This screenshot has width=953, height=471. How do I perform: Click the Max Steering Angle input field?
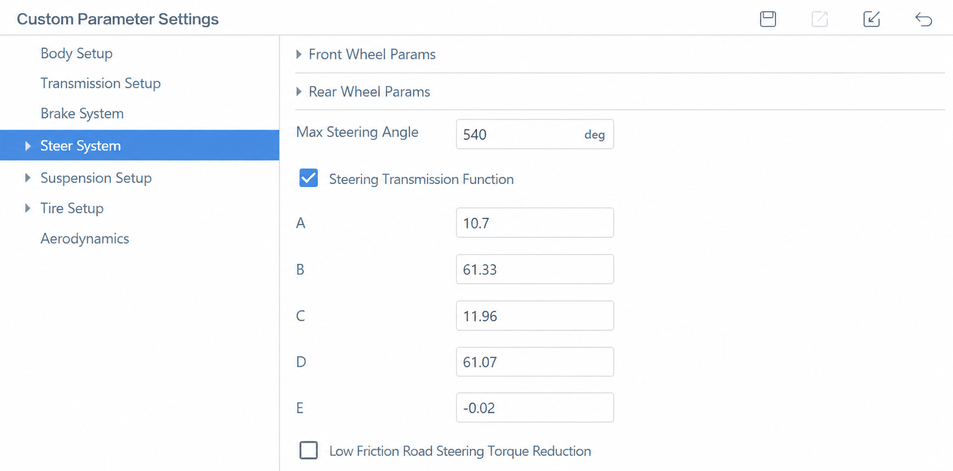(x=535, y=134)
